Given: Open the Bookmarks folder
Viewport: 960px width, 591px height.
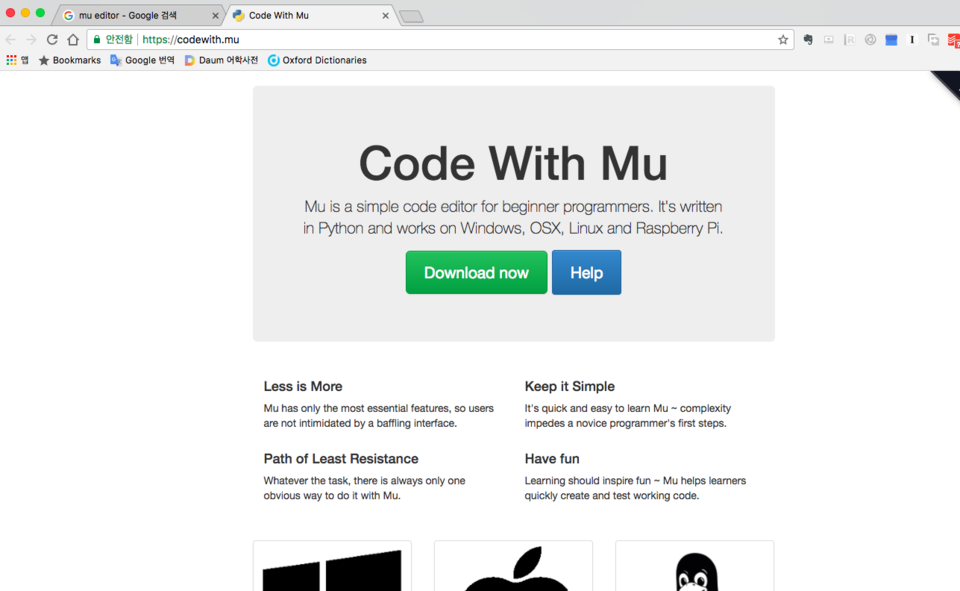Looking at the screenshot, I should tap(70, 60).
